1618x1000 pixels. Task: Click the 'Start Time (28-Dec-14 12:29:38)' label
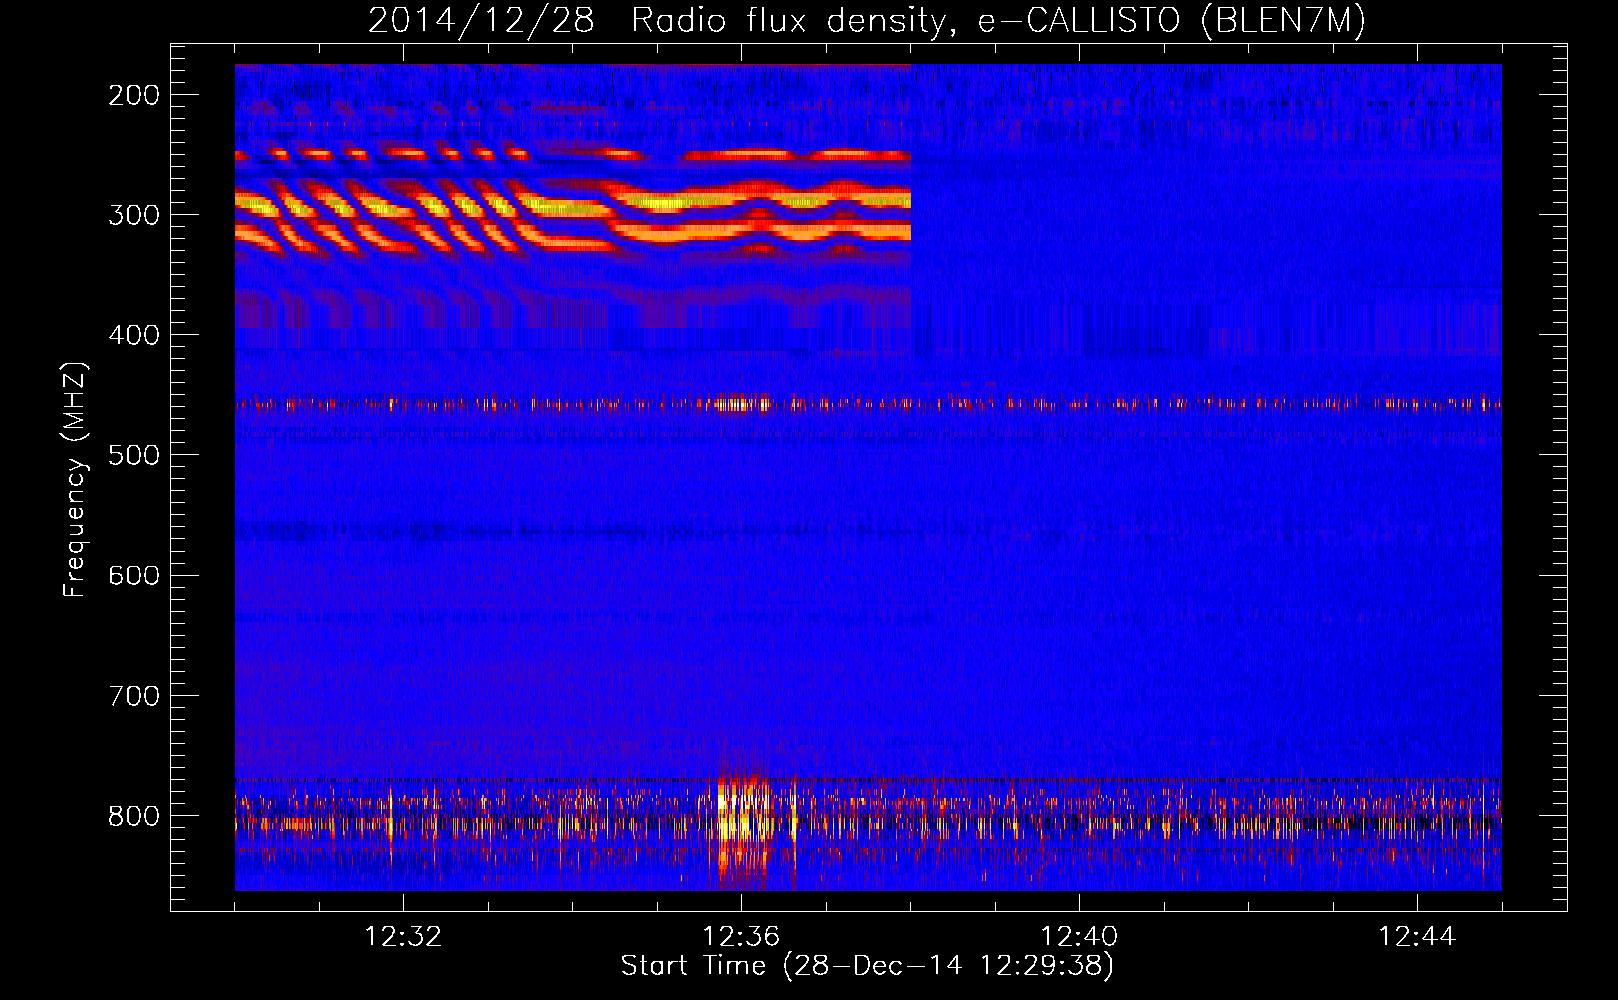tap(867, 966)
